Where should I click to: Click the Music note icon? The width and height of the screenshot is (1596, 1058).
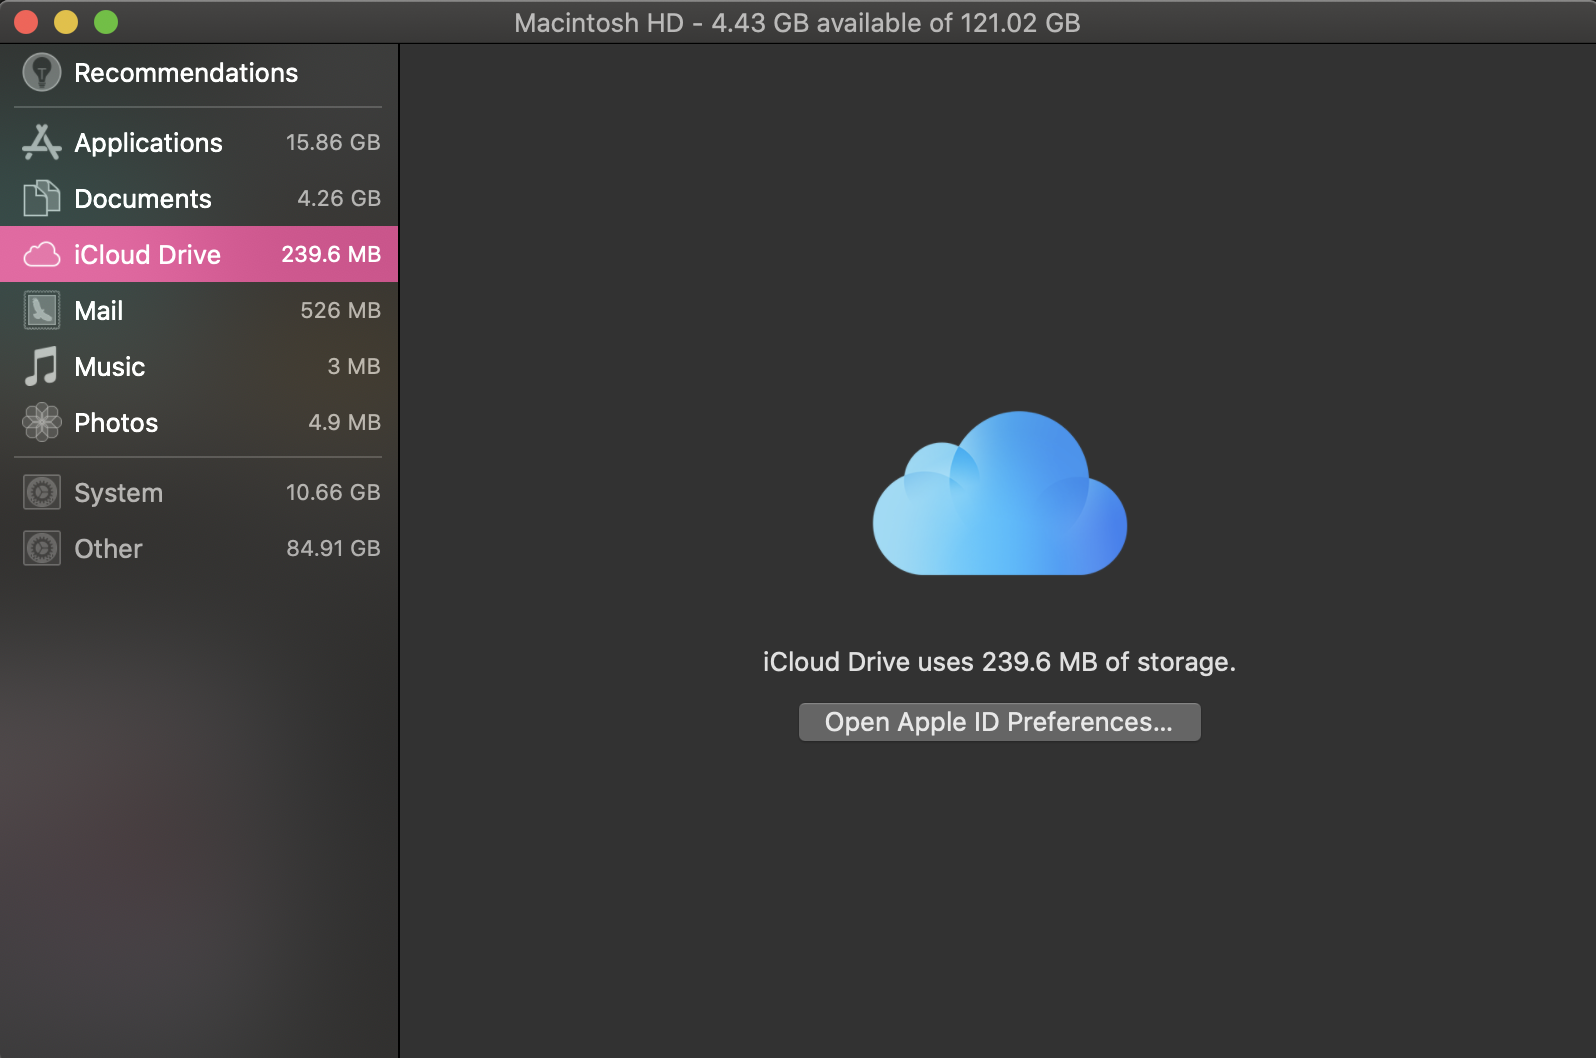(42, 366)
